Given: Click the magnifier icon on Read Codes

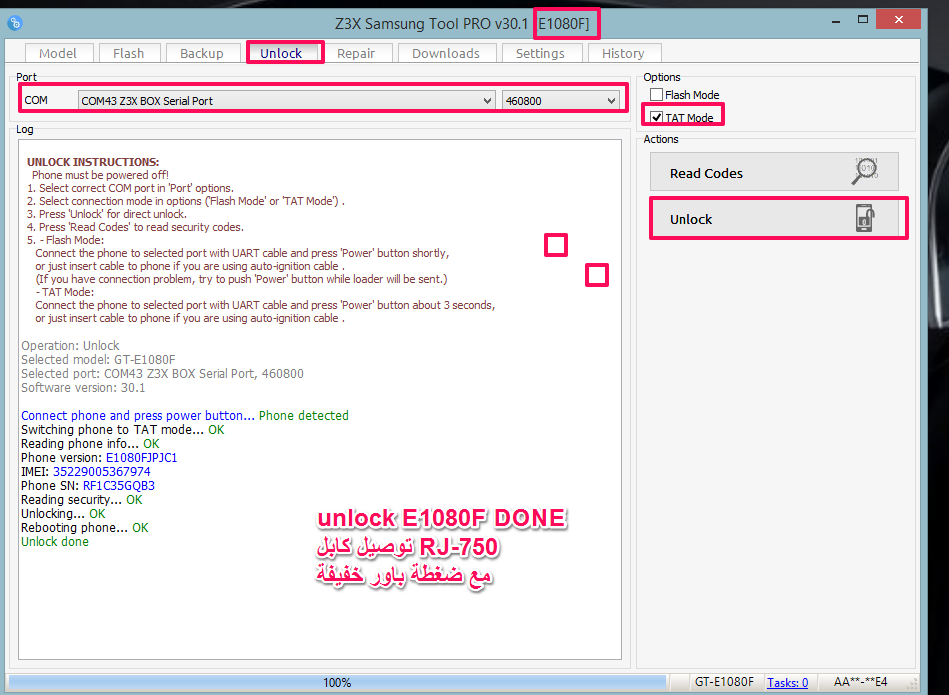Looking at the screenshot, I should [865, 172].
